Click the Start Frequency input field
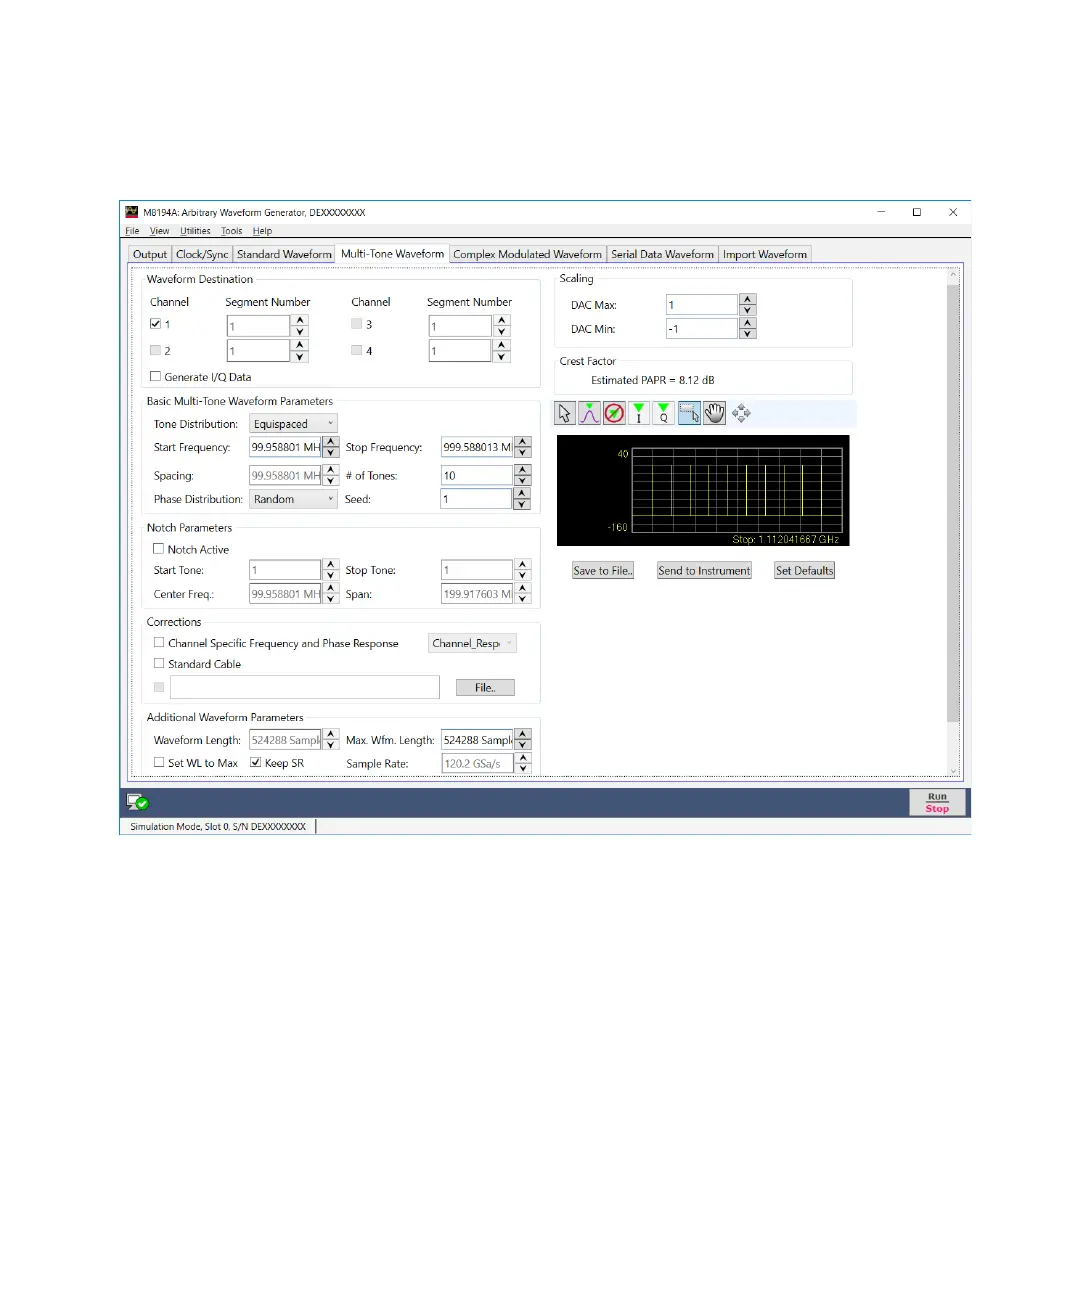The height and width of the screenshot is (1296, 1080). point(284,447)
